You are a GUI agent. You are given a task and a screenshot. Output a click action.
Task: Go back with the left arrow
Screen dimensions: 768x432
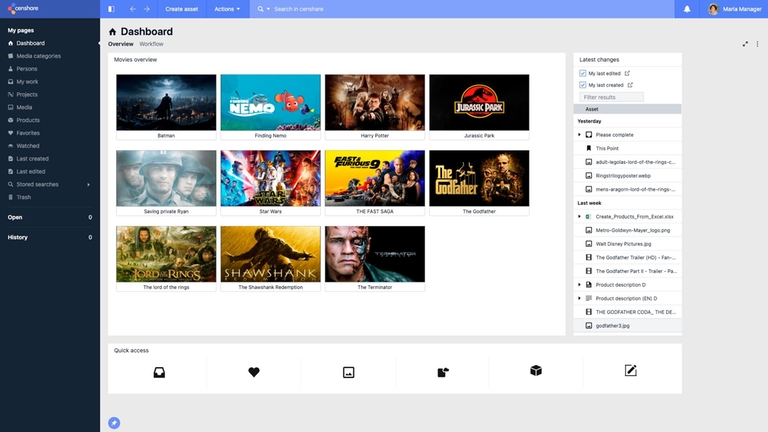tap(133, 9)
